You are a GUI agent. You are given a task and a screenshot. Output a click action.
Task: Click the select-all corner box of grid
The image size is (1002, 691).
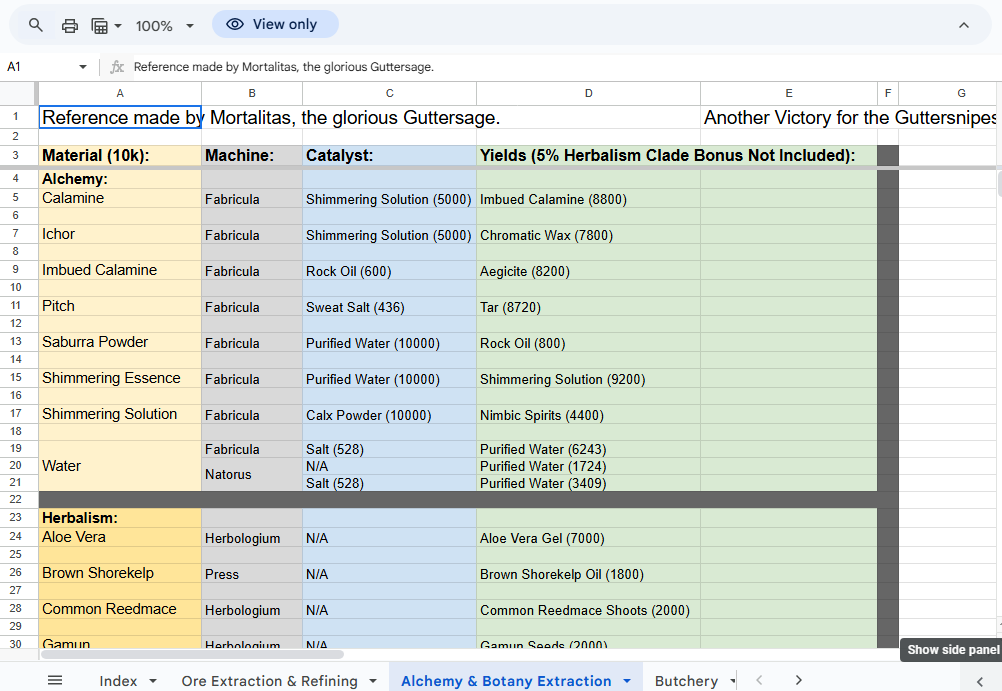[x=19, y=93]
